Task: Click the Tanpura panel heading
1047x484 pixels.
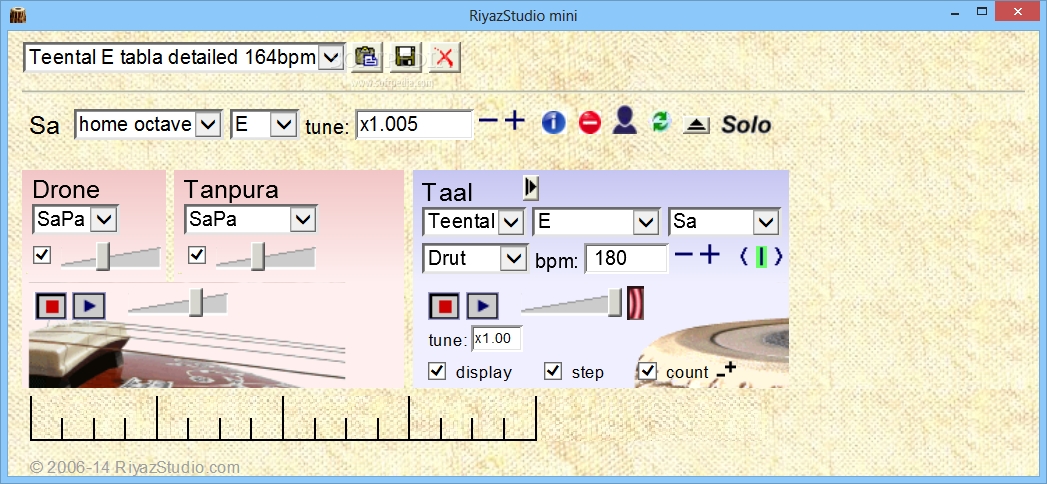Action: (x=231, y=190)
